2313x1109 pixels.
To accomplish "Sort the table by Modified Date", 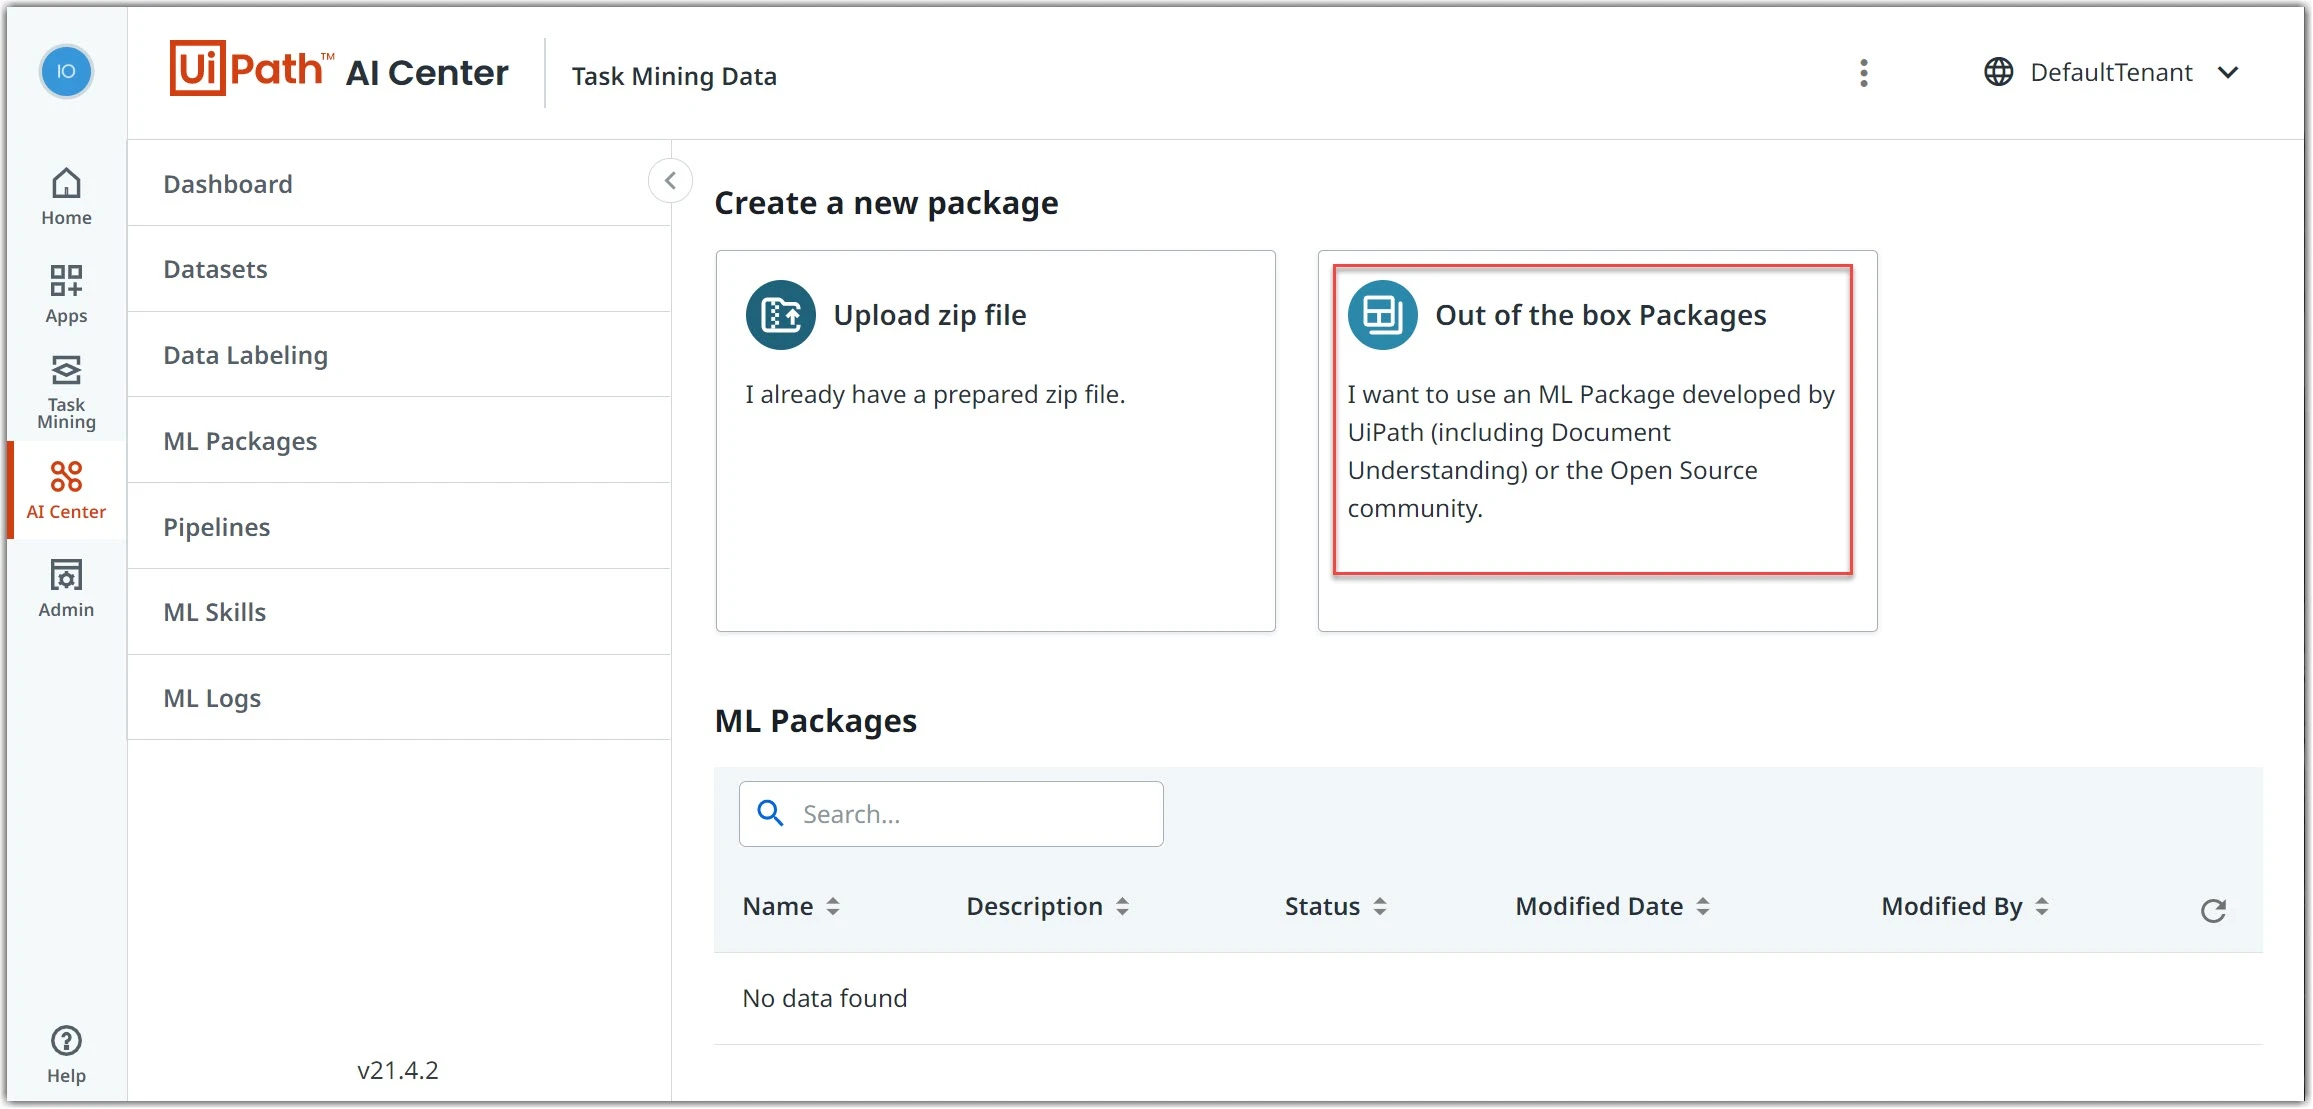I will click(1703, 907).
